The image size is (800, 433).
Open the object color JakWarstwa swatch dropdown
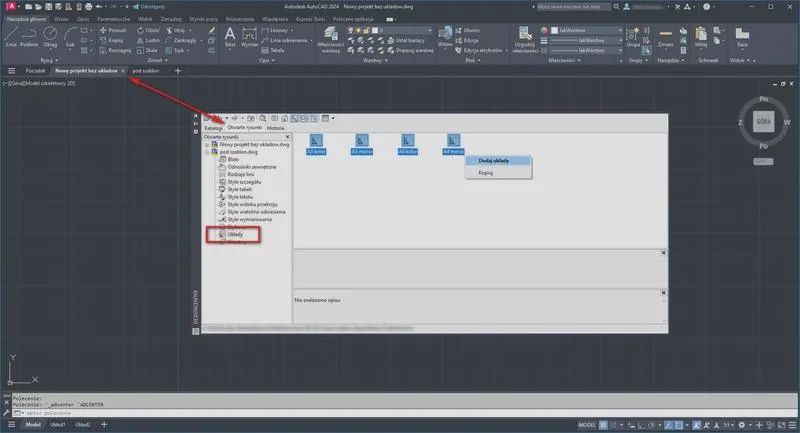587,30
